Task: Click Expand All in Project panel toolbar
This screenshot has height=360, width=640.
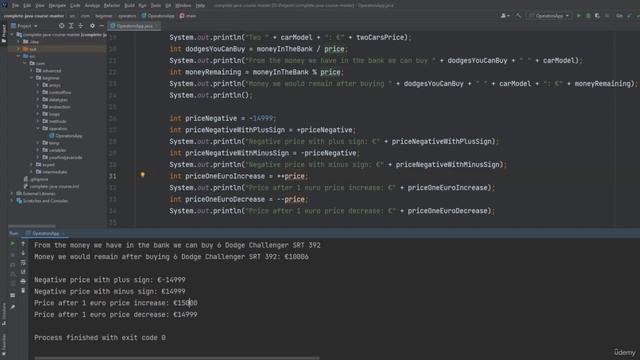Action: click(71, 26)
